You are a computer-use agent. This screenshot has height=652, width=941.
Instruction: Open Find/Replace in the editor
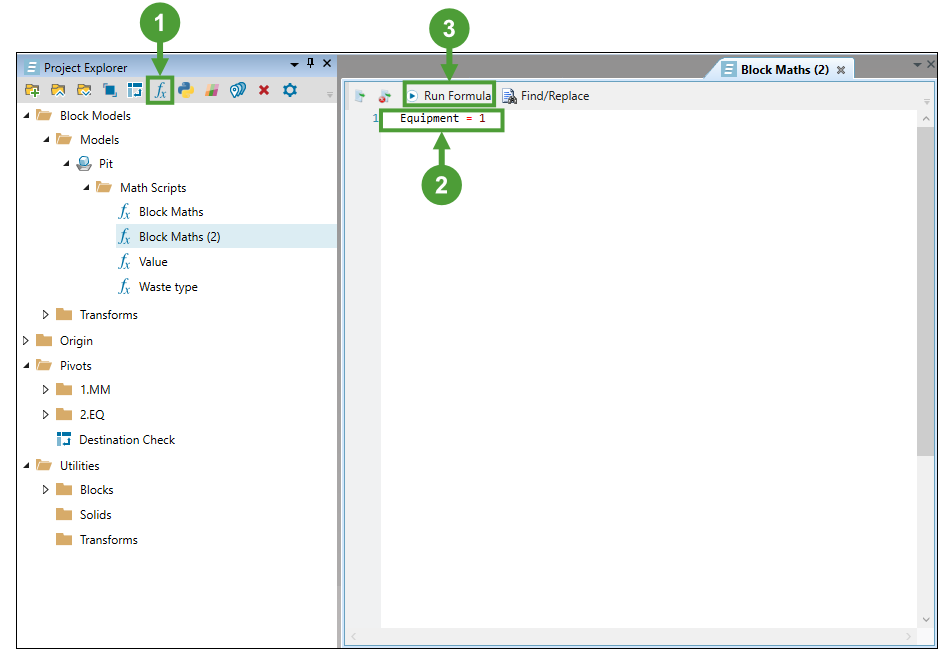(546, 96)
